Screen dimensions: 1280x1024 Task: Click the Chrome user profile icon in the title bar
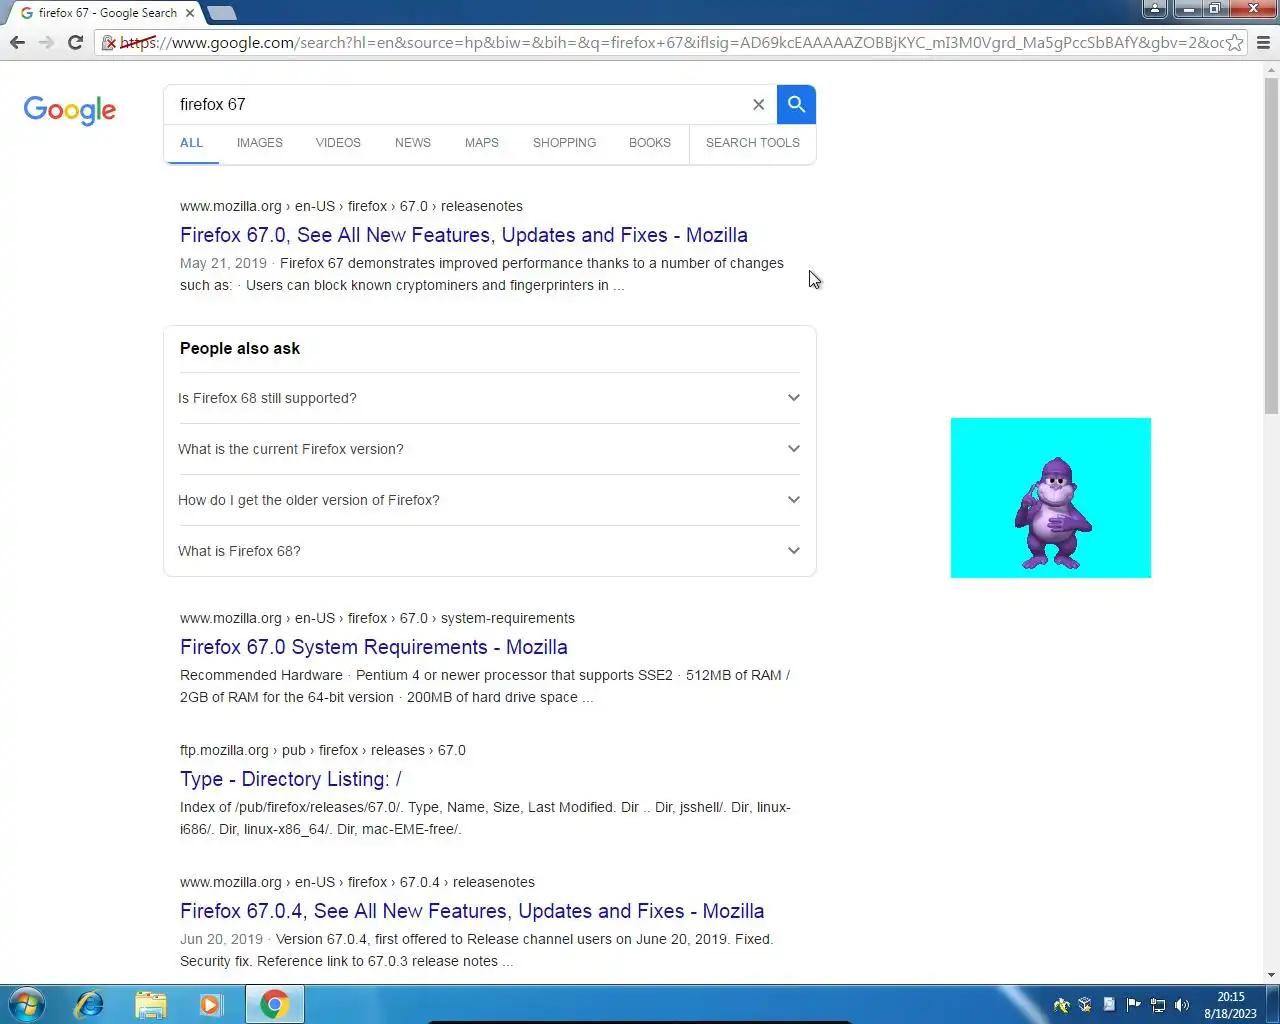1155,9
